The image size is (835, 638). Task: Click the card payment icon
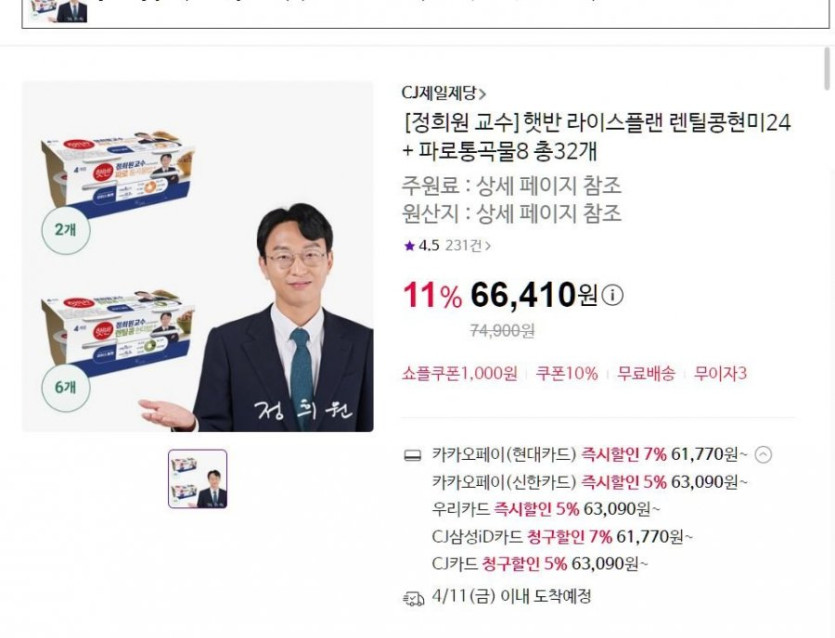(413, 455)
